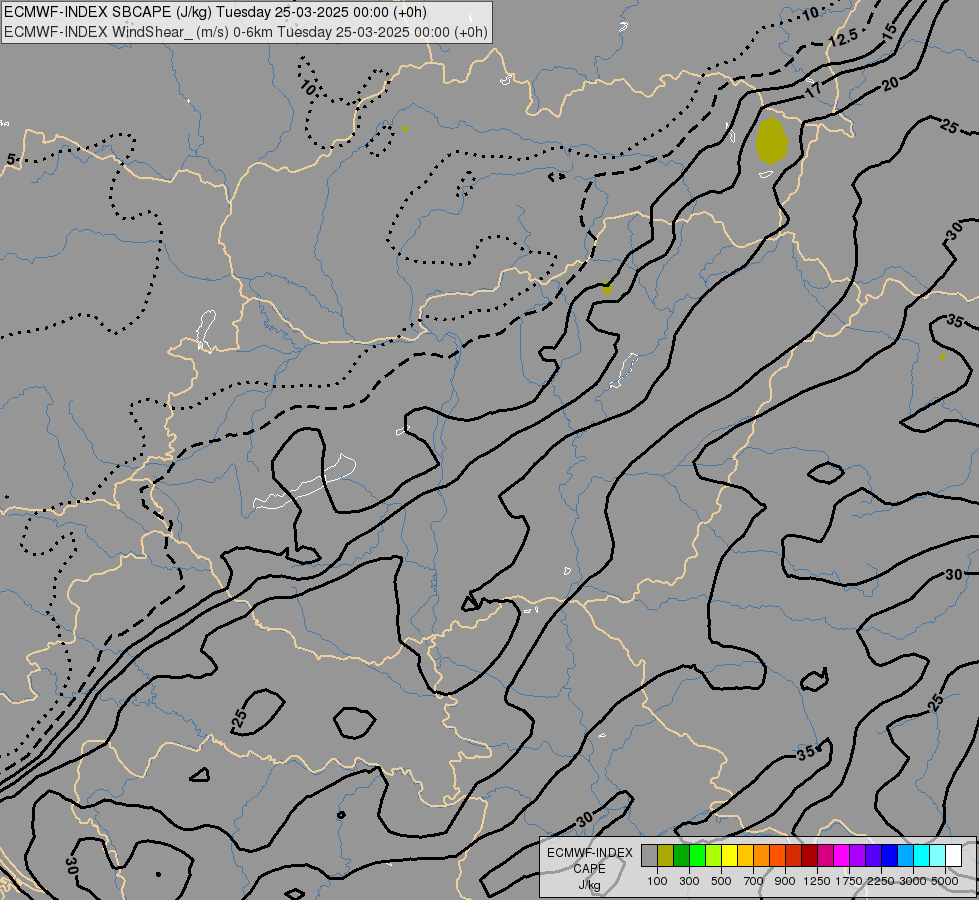
Task: Click the gray swatch in the CAPE legend
Action: point(649,856)
